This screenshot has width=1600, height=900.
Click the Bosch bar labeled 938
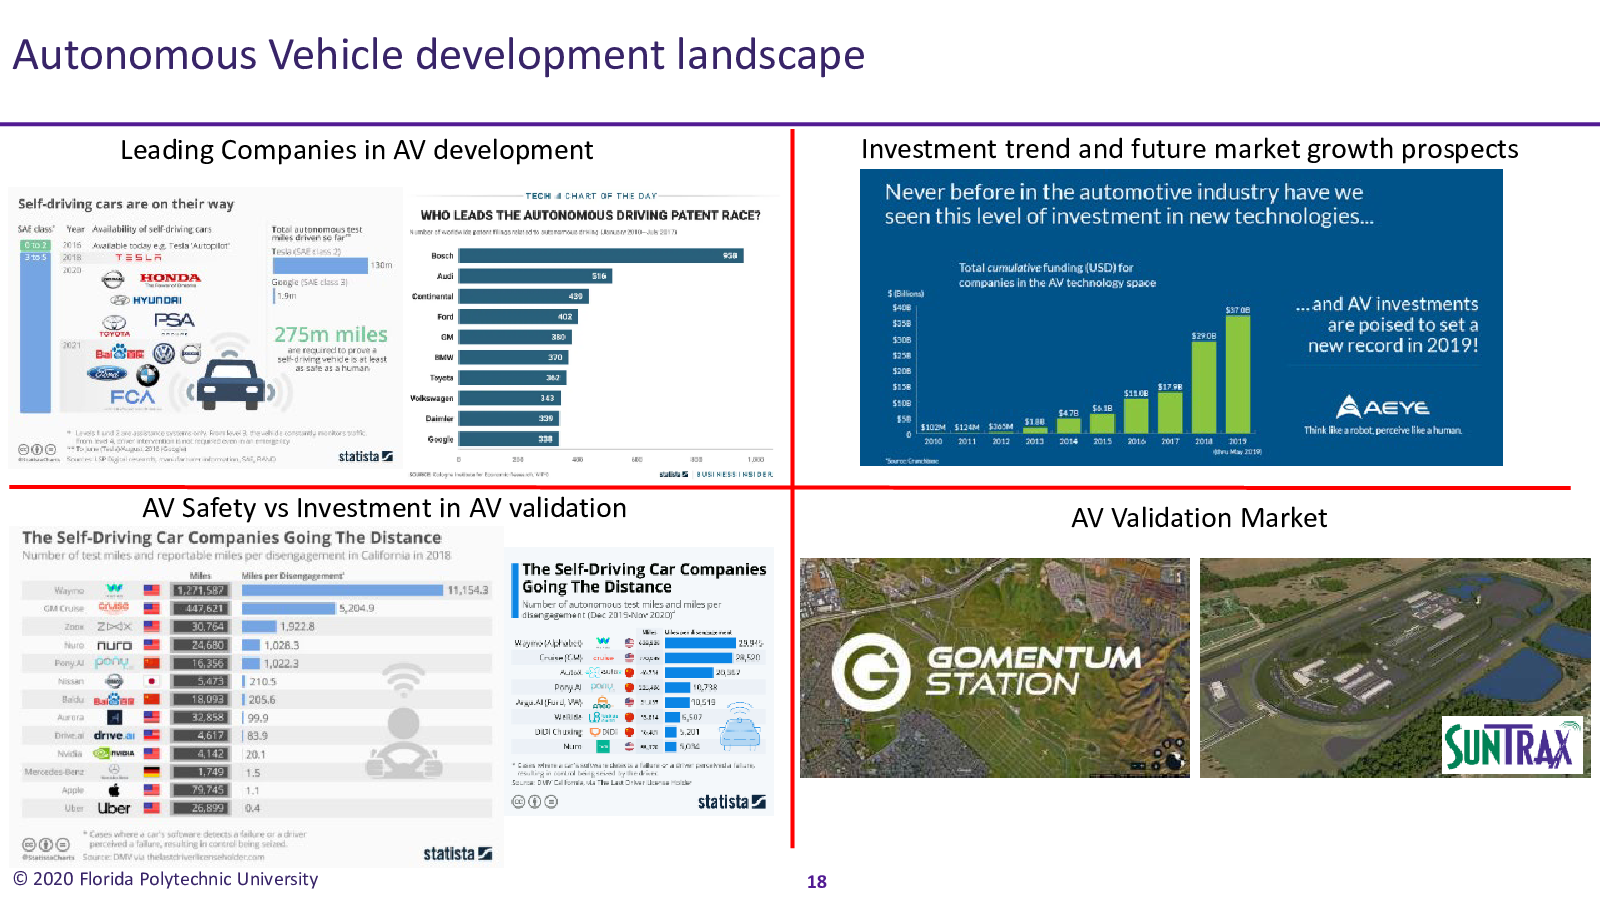[601, 256]
